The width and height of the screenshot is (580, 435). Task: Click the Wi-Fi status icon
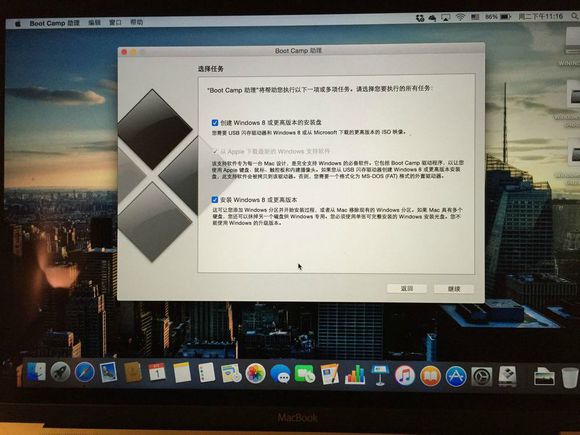[460, 17]
